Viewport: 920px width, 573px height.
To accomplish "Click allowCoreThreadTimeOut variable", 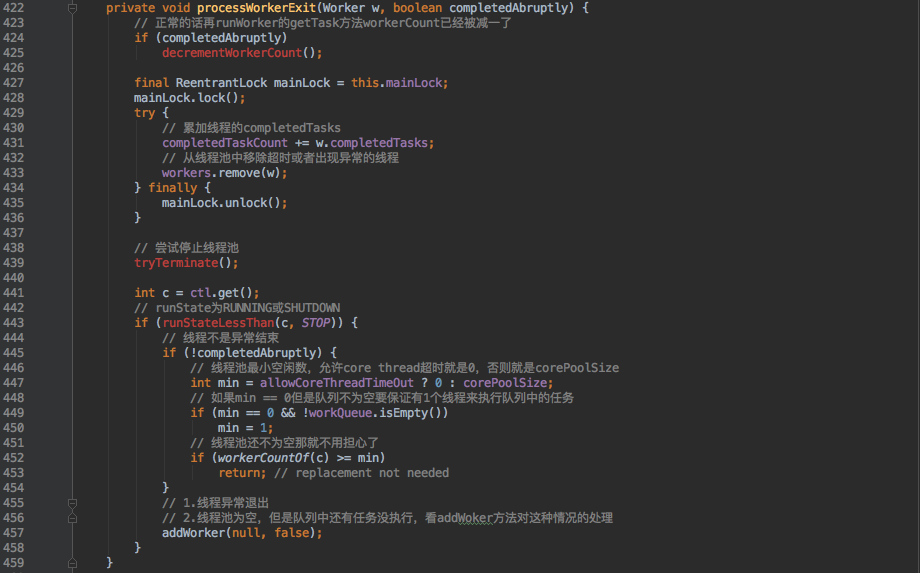I will point(337,383).
